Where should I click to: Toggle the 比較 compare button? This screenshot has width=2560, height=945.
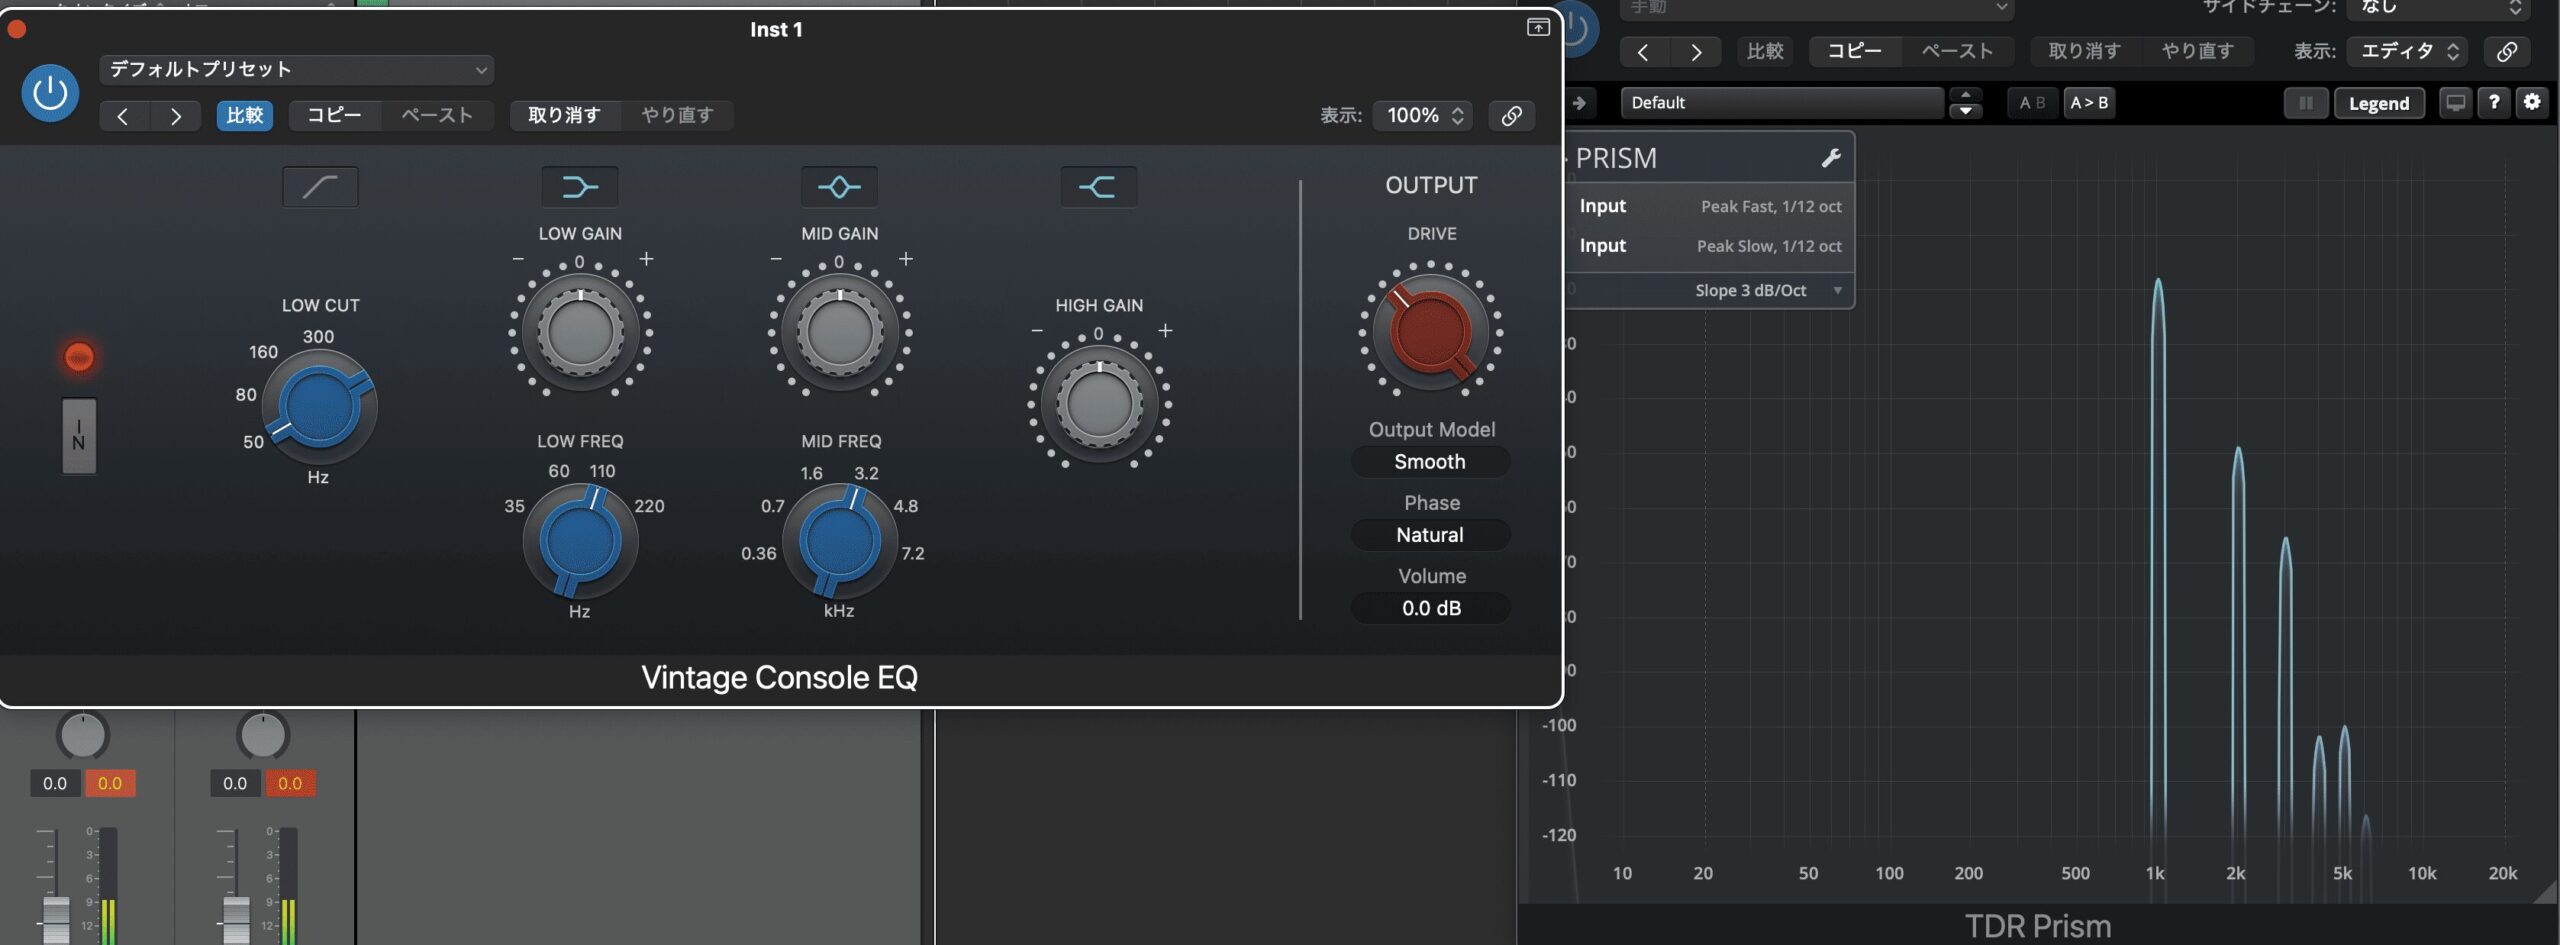pyautogui.click(x=244, y=116)
